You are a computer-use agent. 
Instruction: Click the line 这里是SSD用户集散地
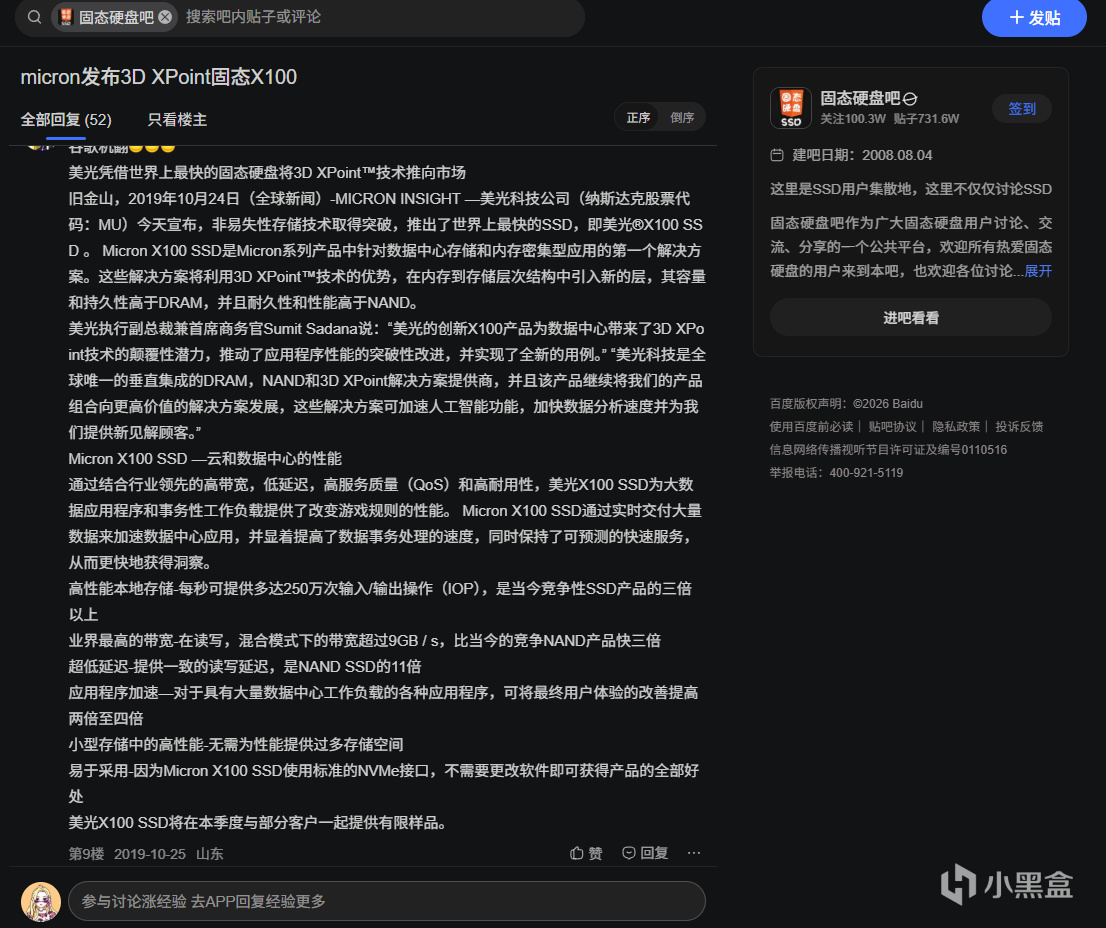(911, 189)
